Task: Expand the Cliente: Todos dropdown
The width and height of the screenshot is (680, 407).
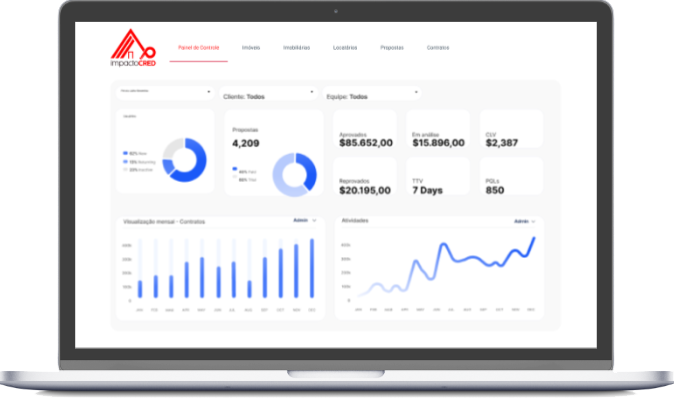Action: pos(268,96)
